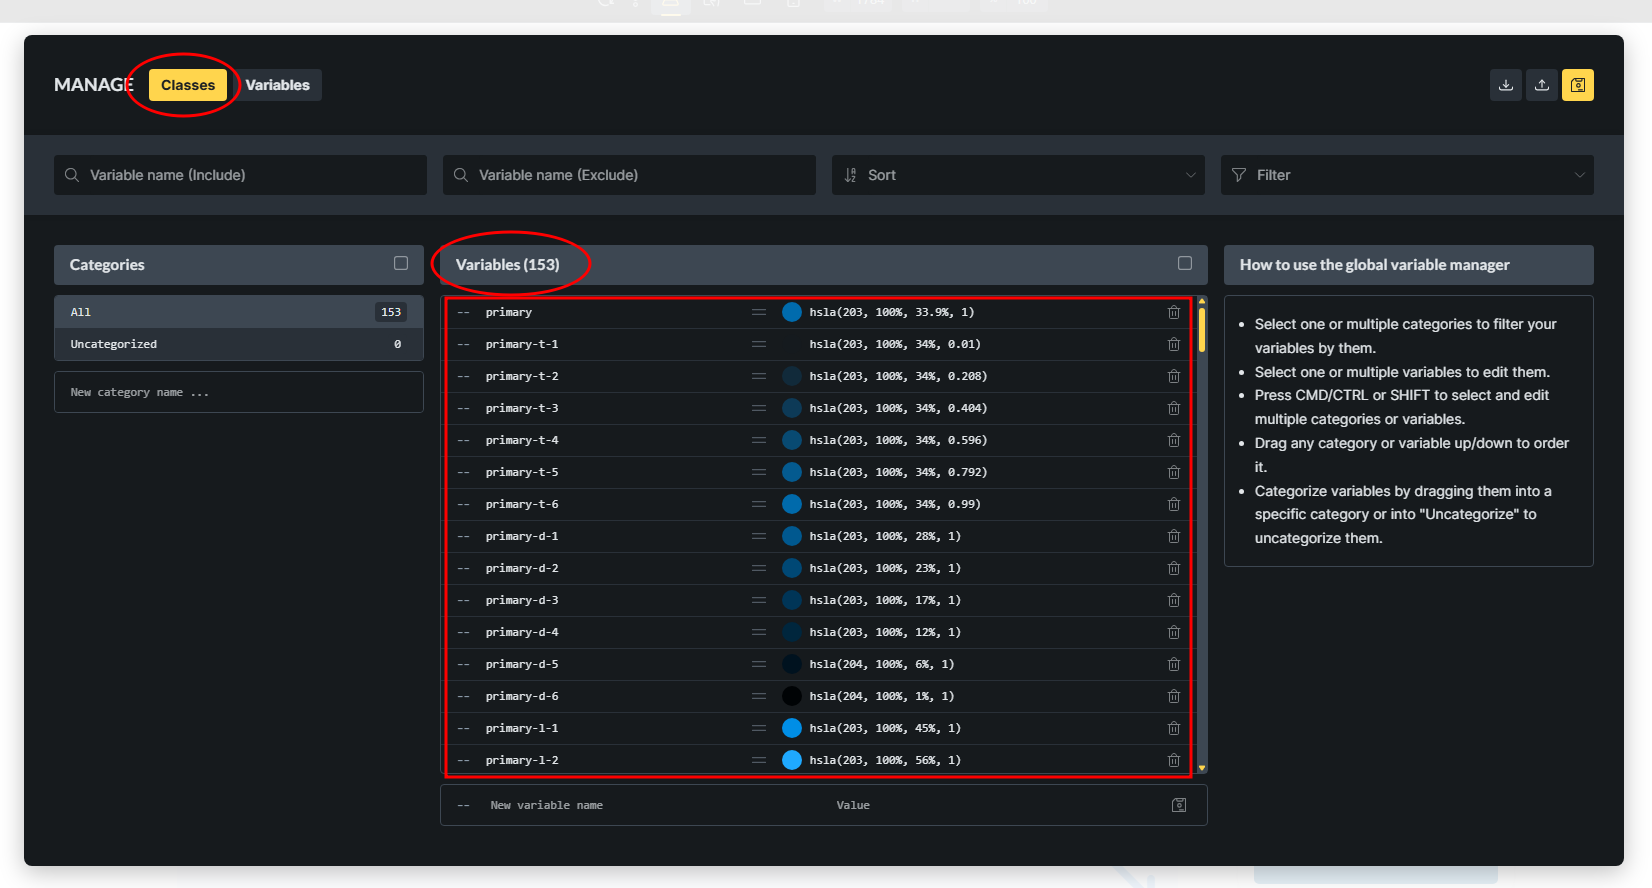
Task: Click the download (down arrow) icon at top right
Action: [1505, 85]
